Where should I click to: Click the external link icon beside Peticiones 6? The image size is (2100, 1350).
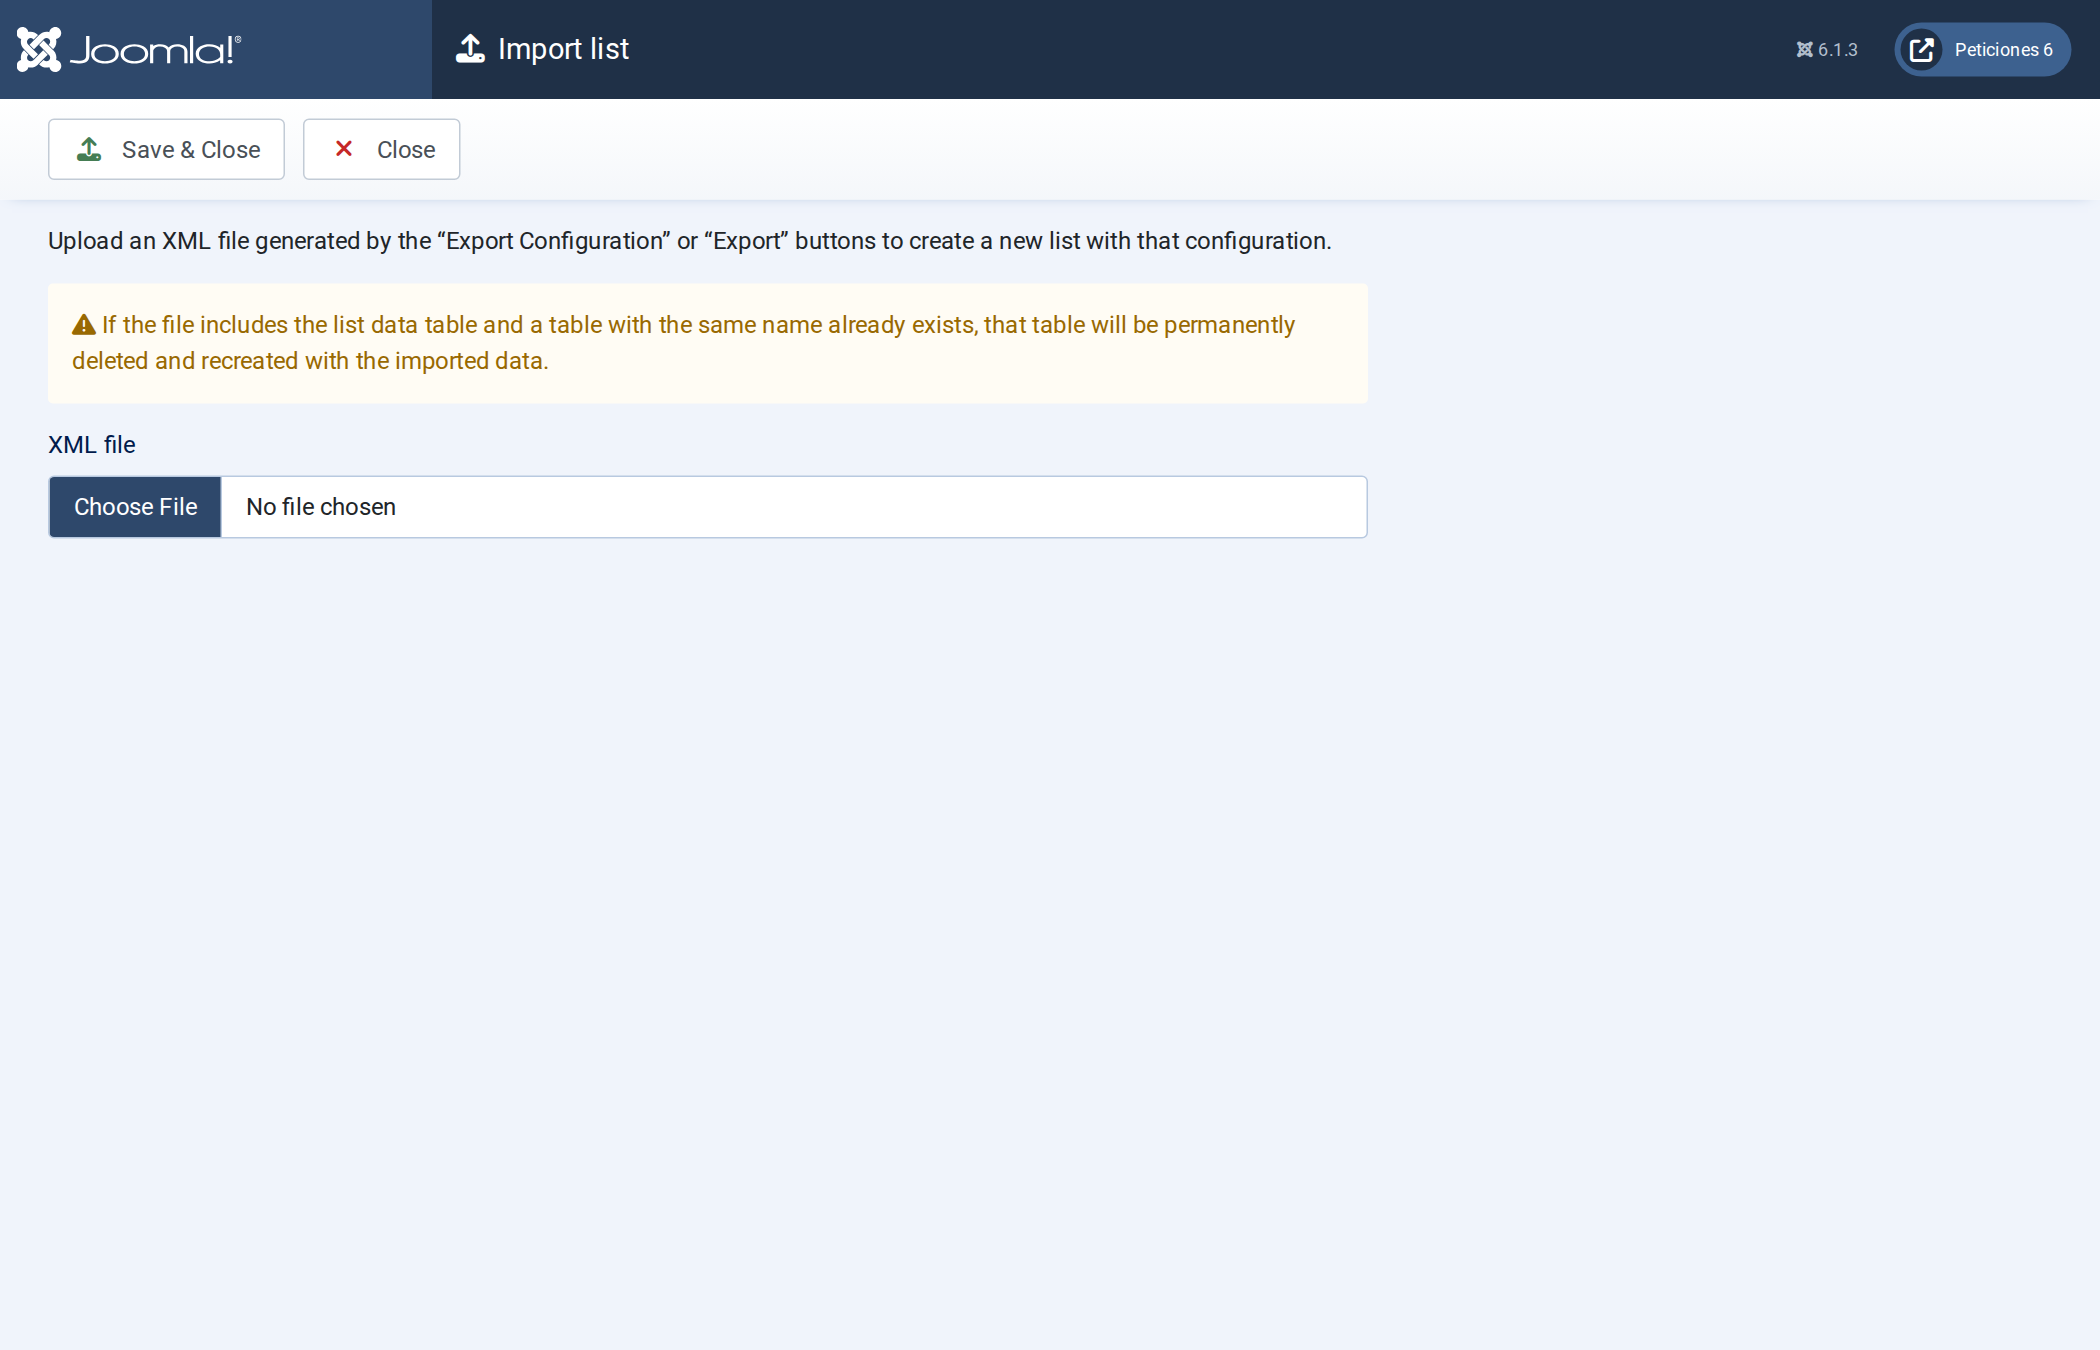[1921, 50]
